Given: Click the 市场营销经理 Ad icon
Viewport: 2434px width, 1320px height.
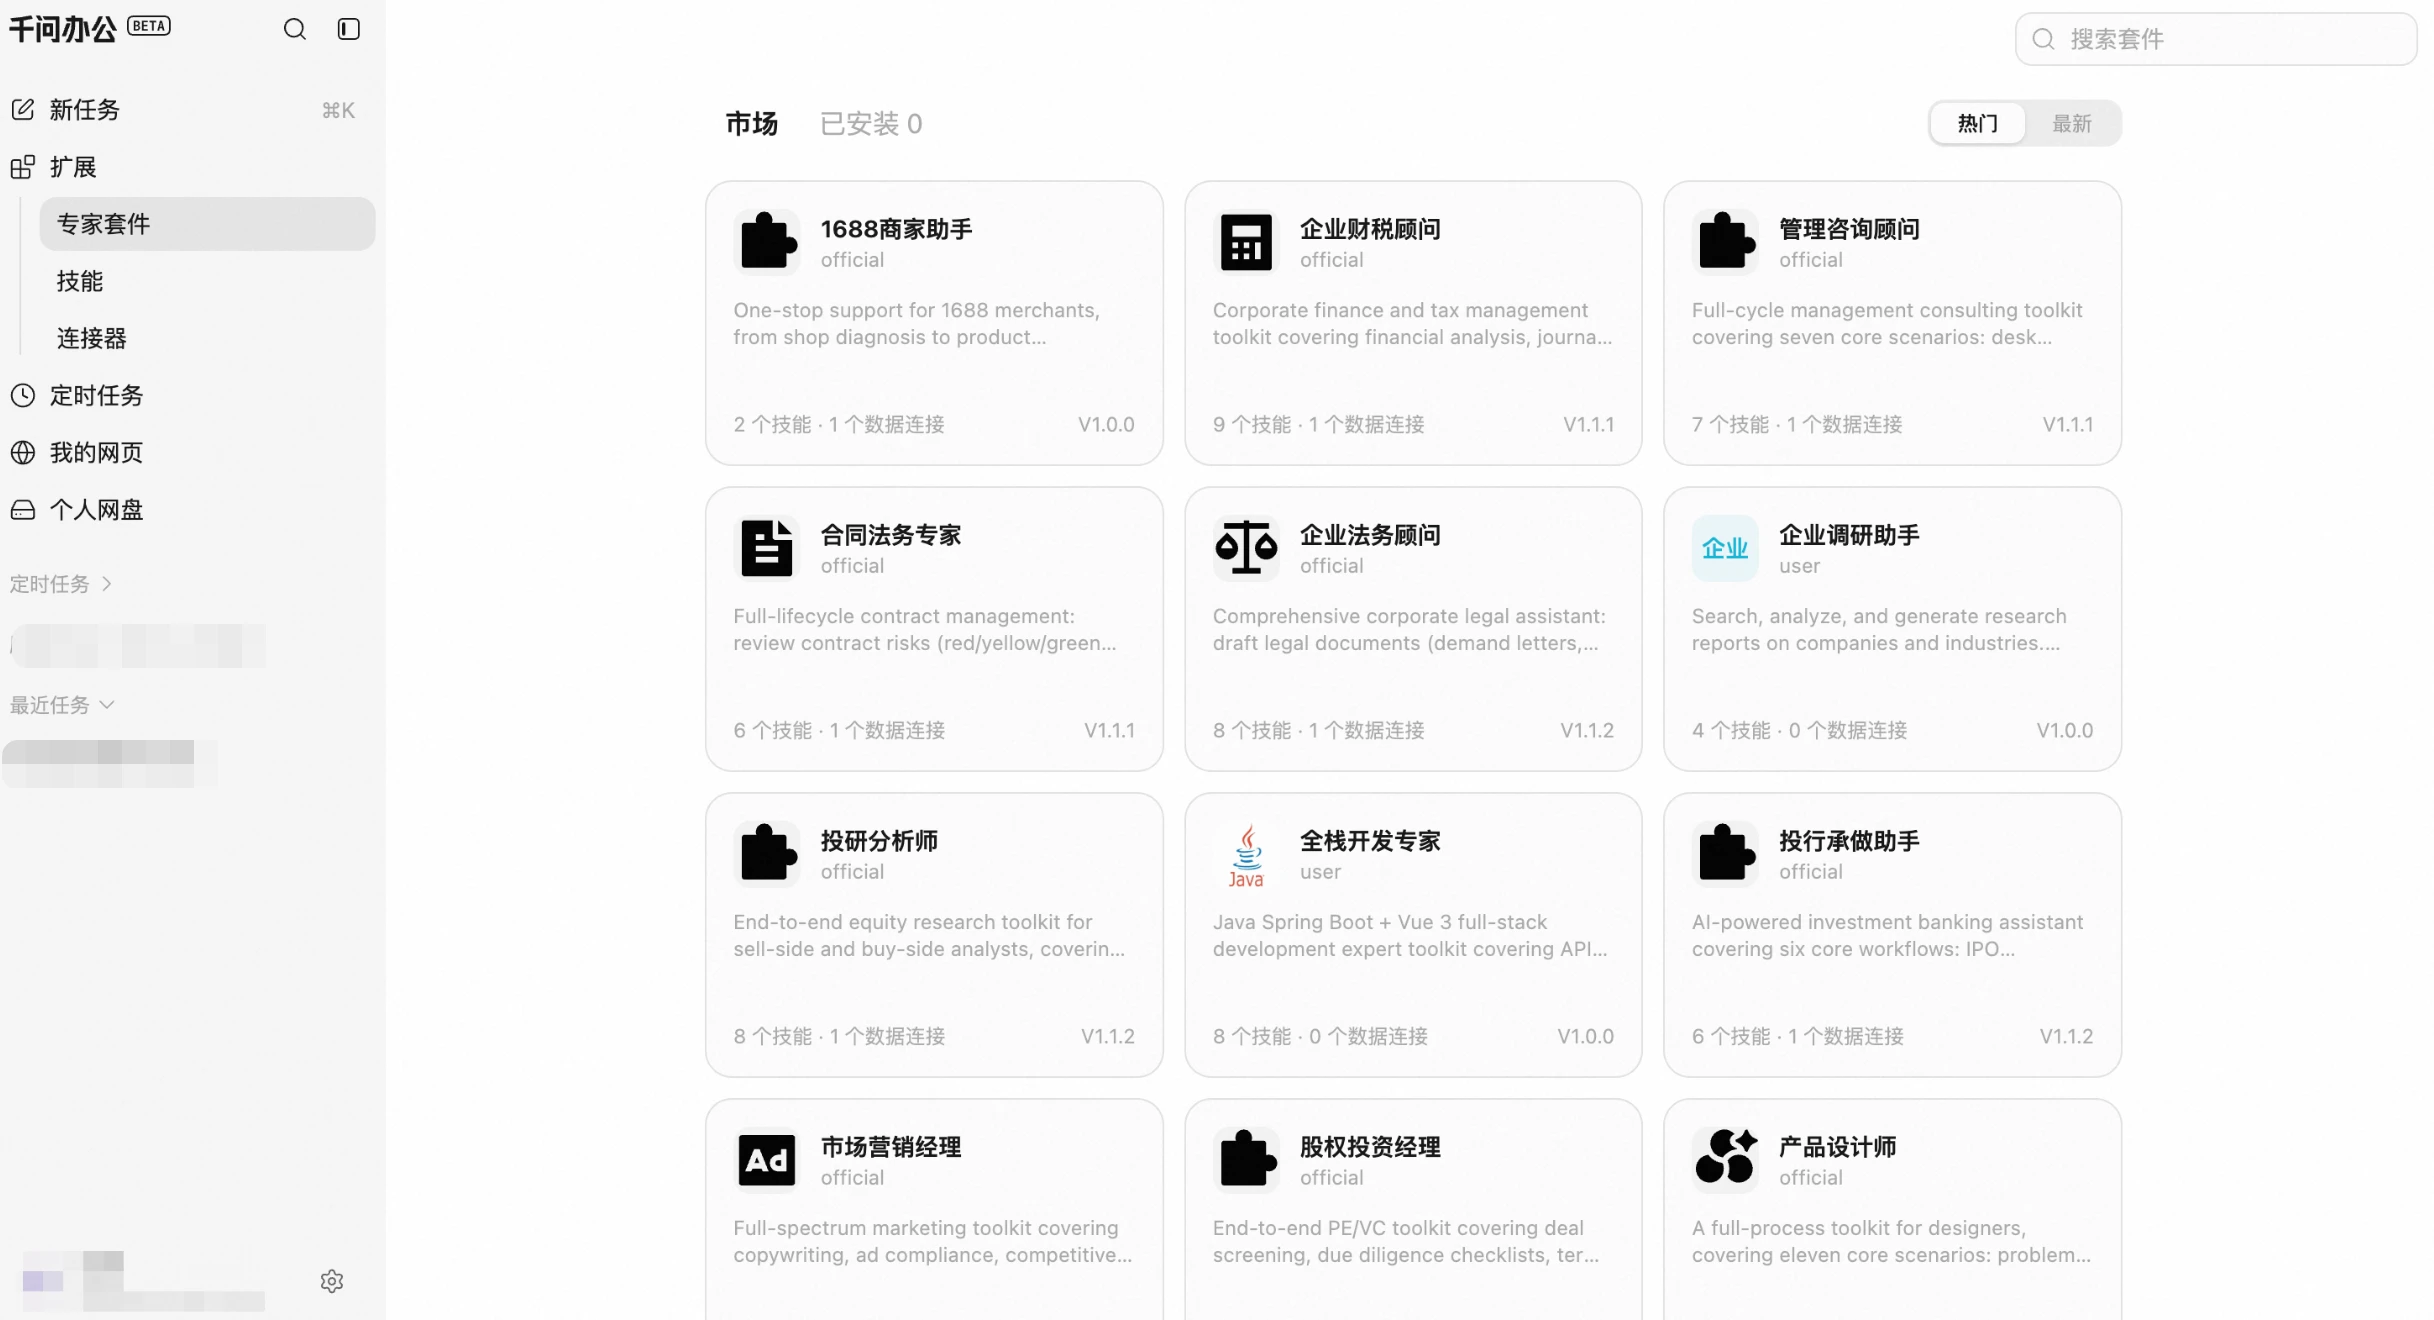Looking at the screenshot, I should click(x=767, y=1160).
